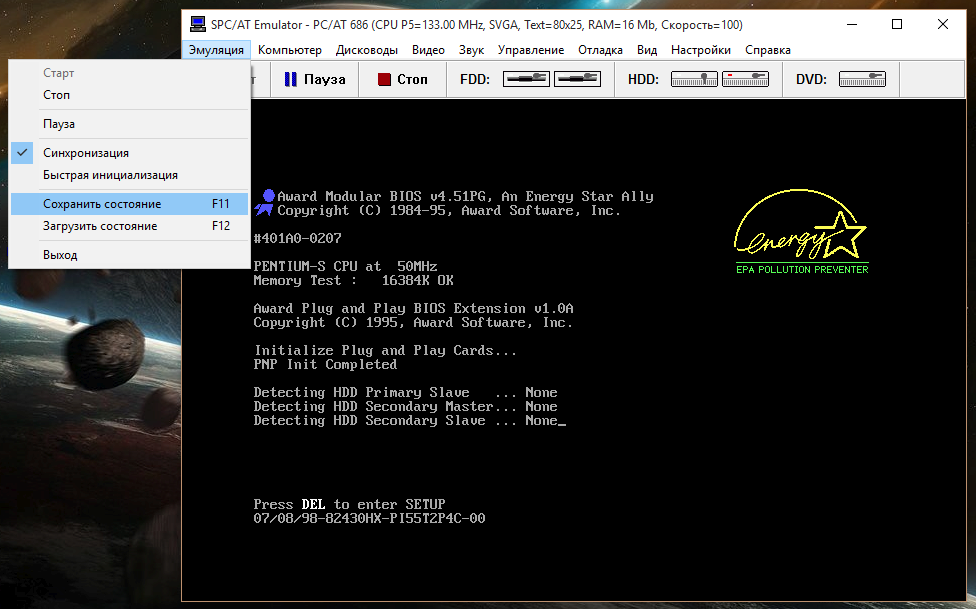Click the DVD drive icon
This screenshot has width=976, height=609.
862,79
